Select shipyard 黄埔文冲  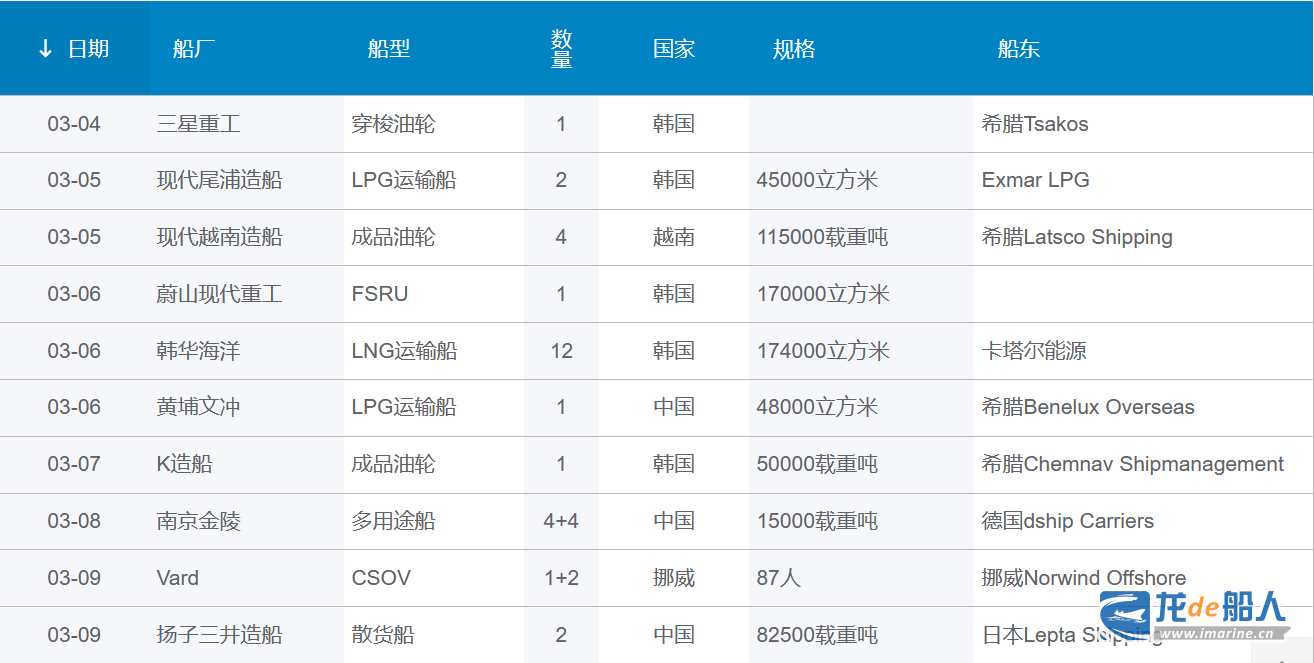199,407
